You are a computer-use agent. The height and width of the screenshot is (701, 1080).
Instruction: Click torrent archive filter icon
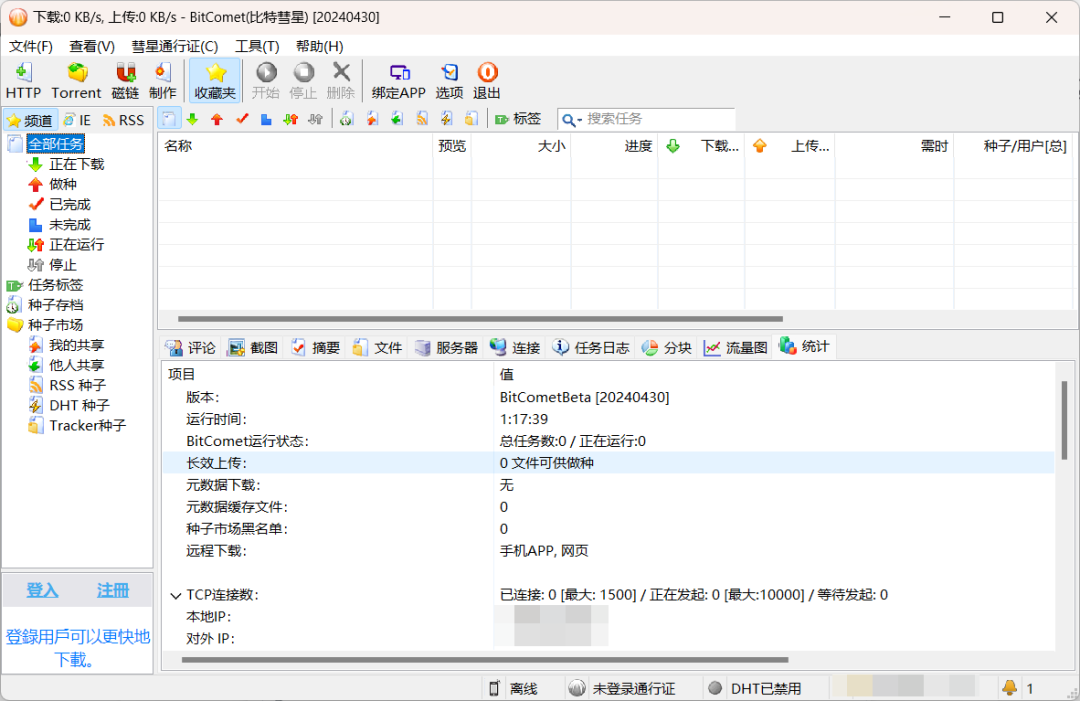[346, 119]
